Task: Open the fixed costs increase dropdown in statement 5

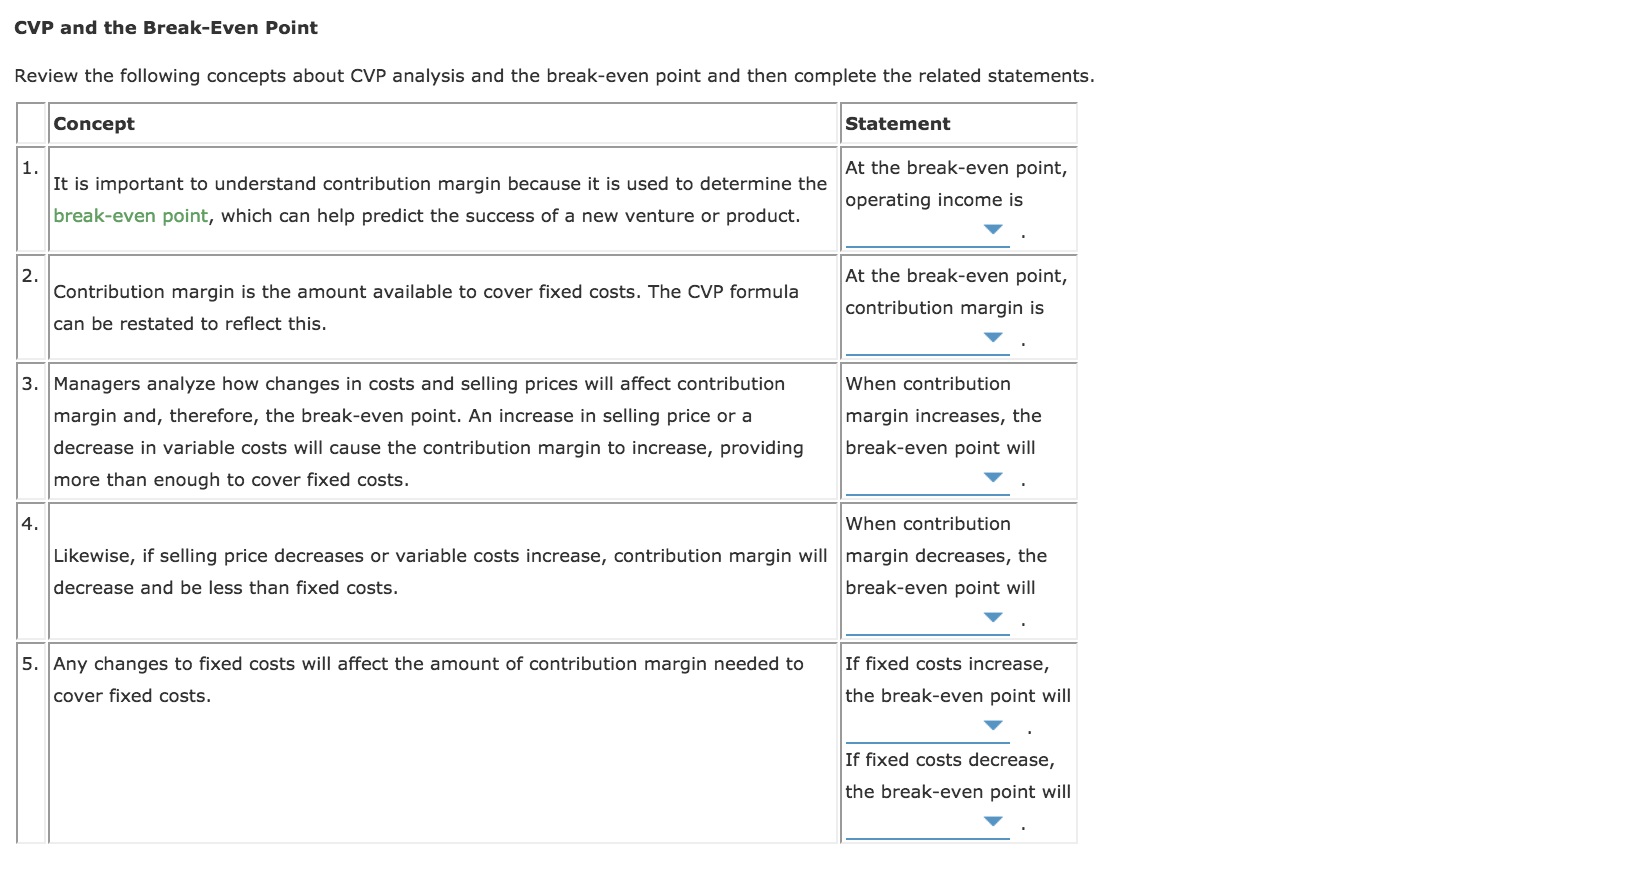Action: 993,727
